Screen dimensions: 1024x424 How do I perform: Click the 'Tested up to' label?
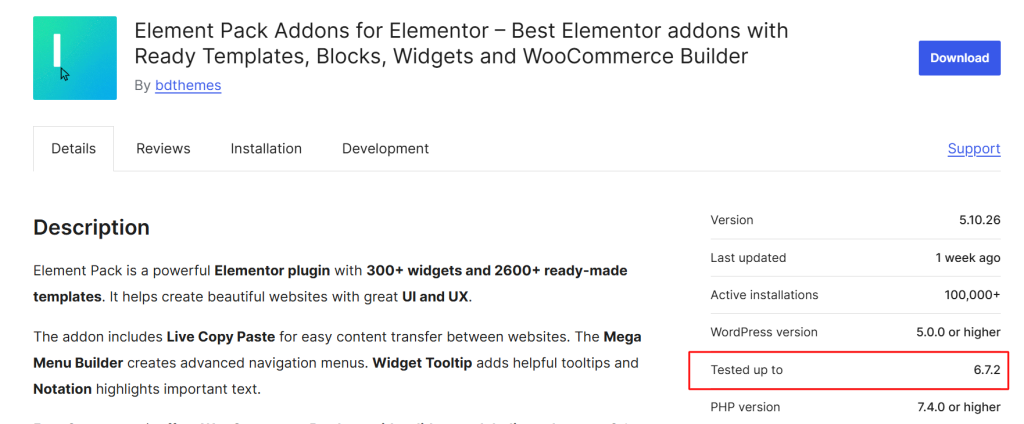click(x=746, y=370)
